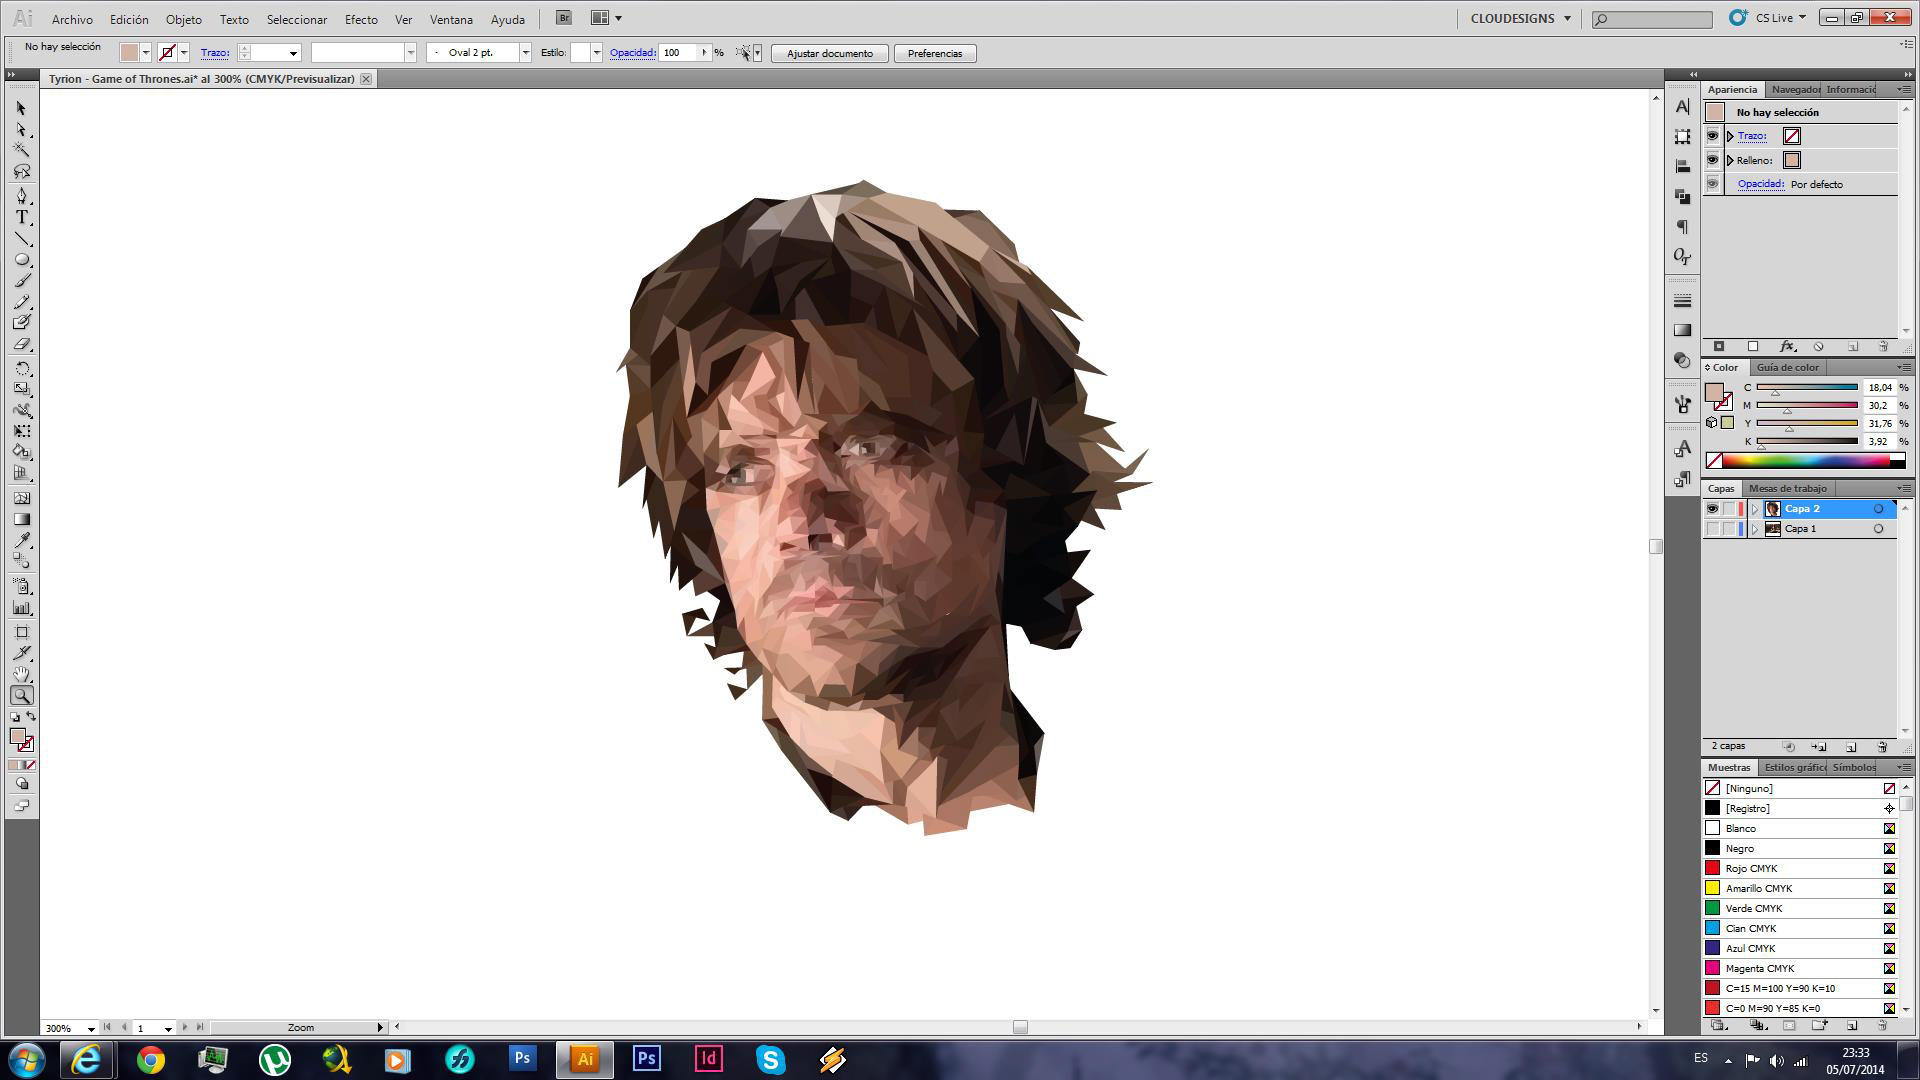Click the Photoshop icon in taskbar
Viewport: 1920px width, 1080px height.
[x=522, y=1059]
